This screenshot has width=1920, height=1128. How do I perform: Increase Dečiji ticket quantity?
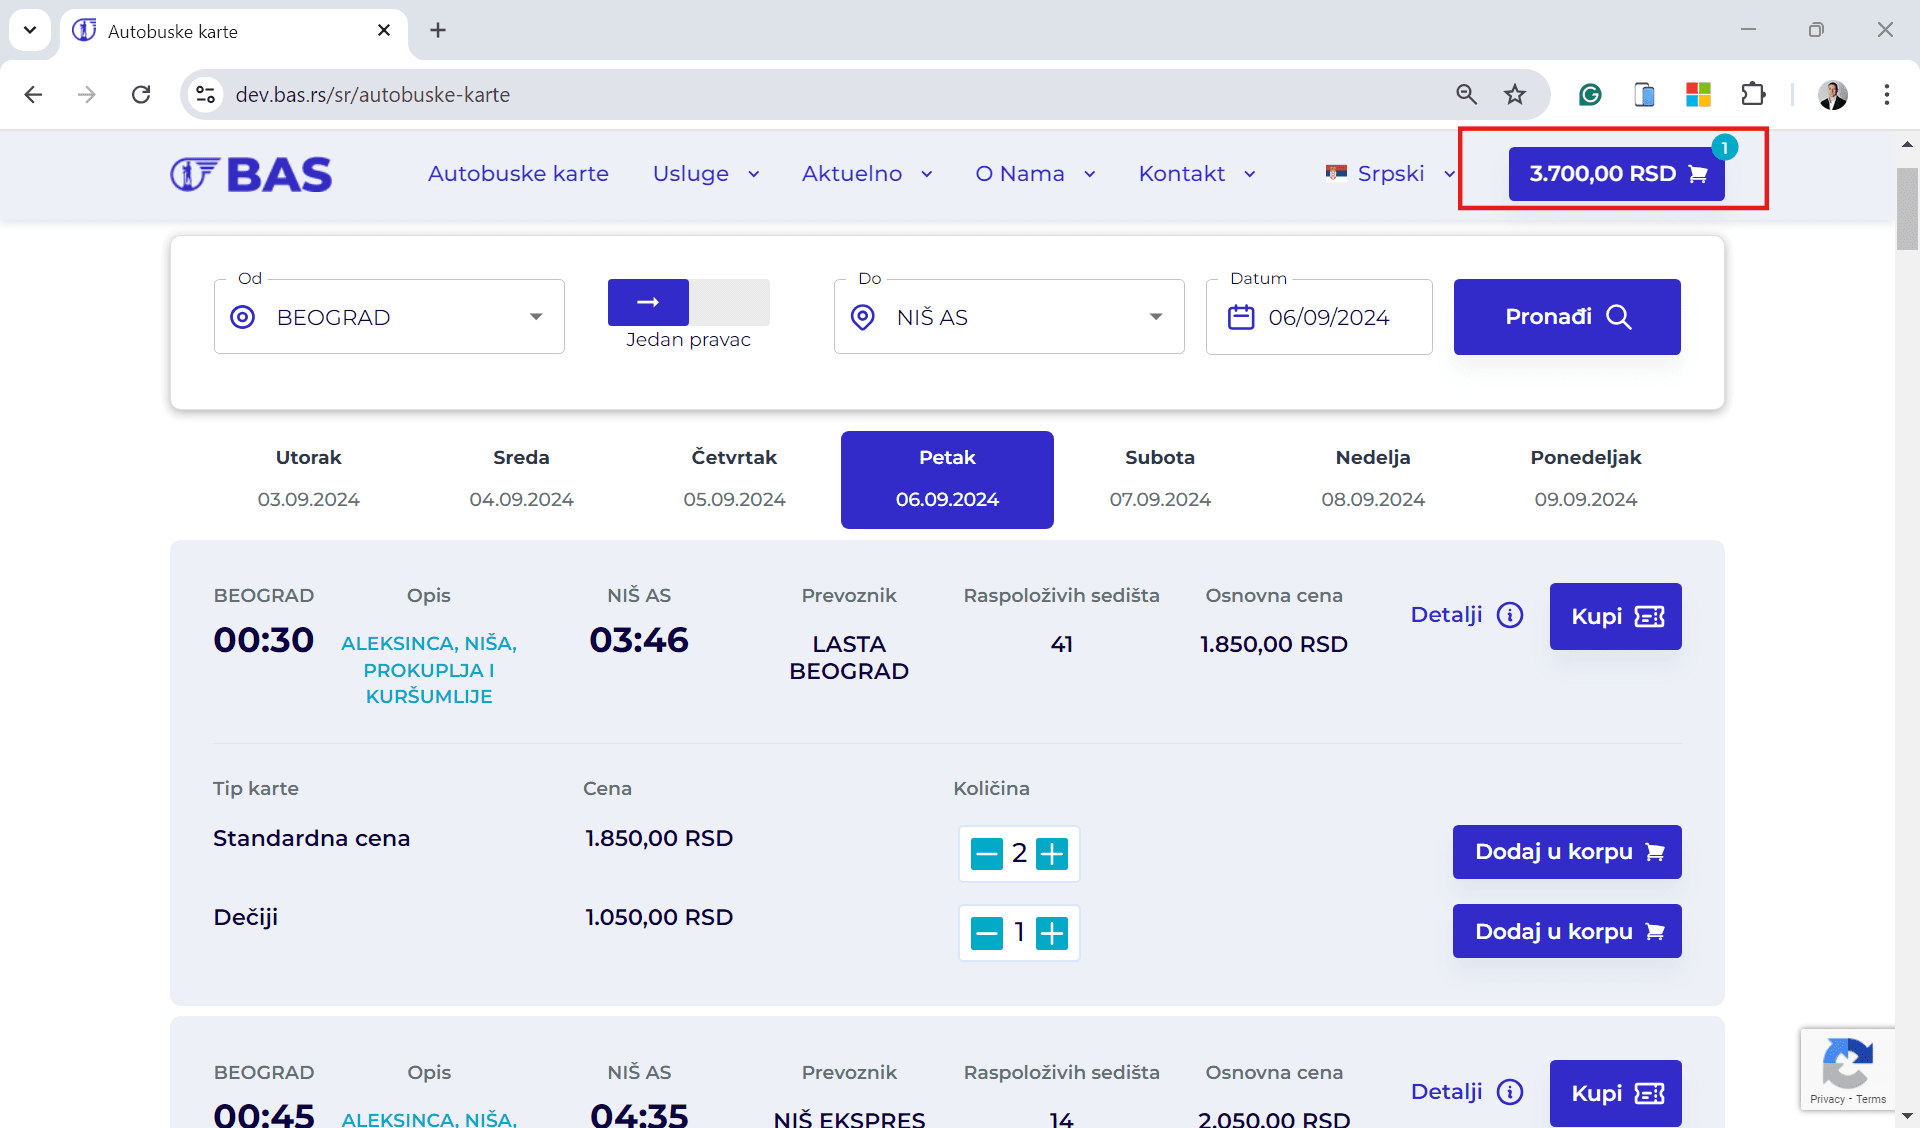[x=1052, y=934]
